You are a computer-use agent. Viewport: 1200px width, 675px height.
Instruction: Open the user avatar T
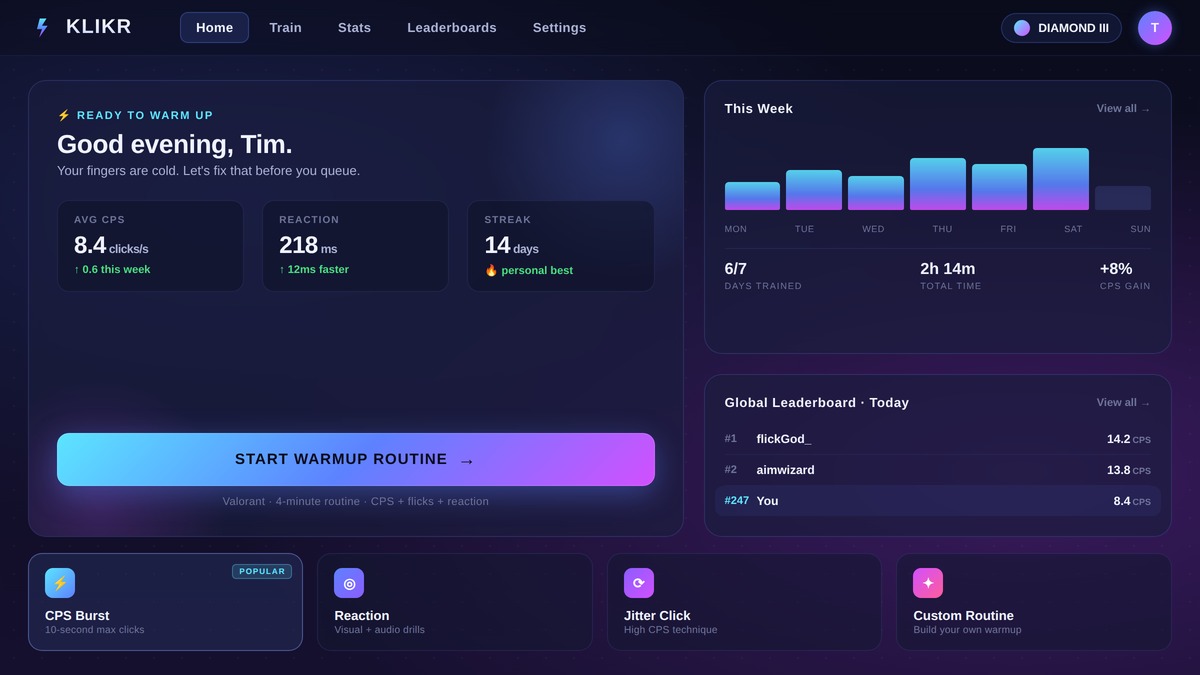click(x=1155, y=28)
